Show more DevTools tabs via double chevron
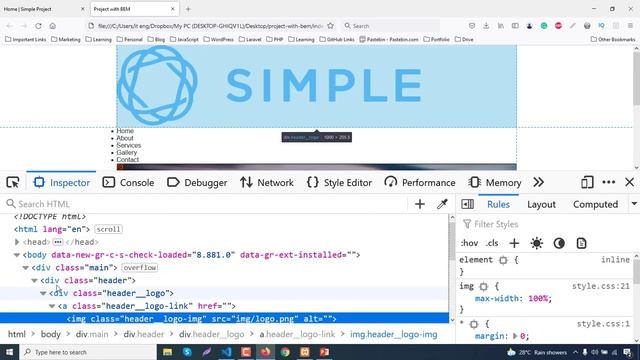 (x=538, y=182)
